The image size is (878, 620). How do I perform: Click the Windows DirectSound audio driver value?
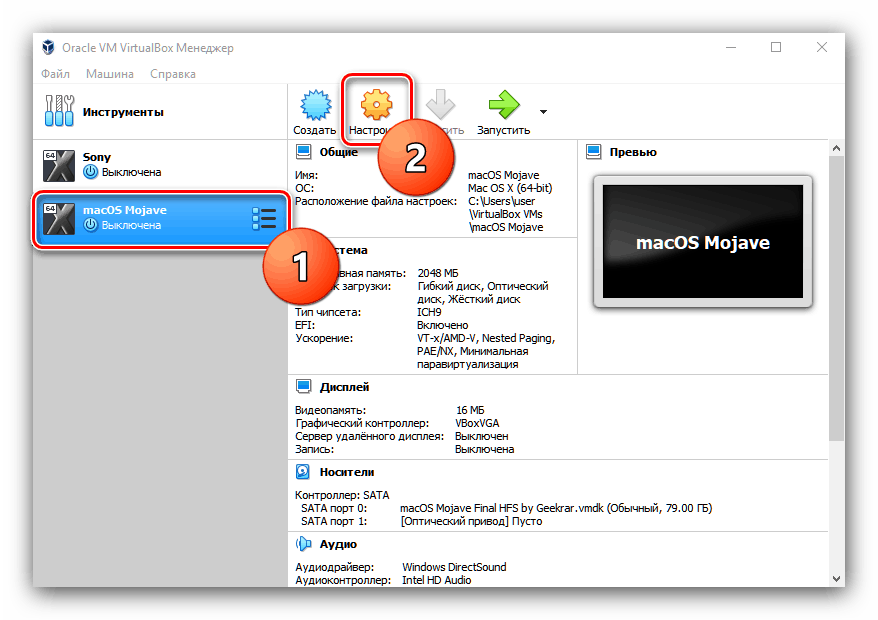[x=454, y=567]
